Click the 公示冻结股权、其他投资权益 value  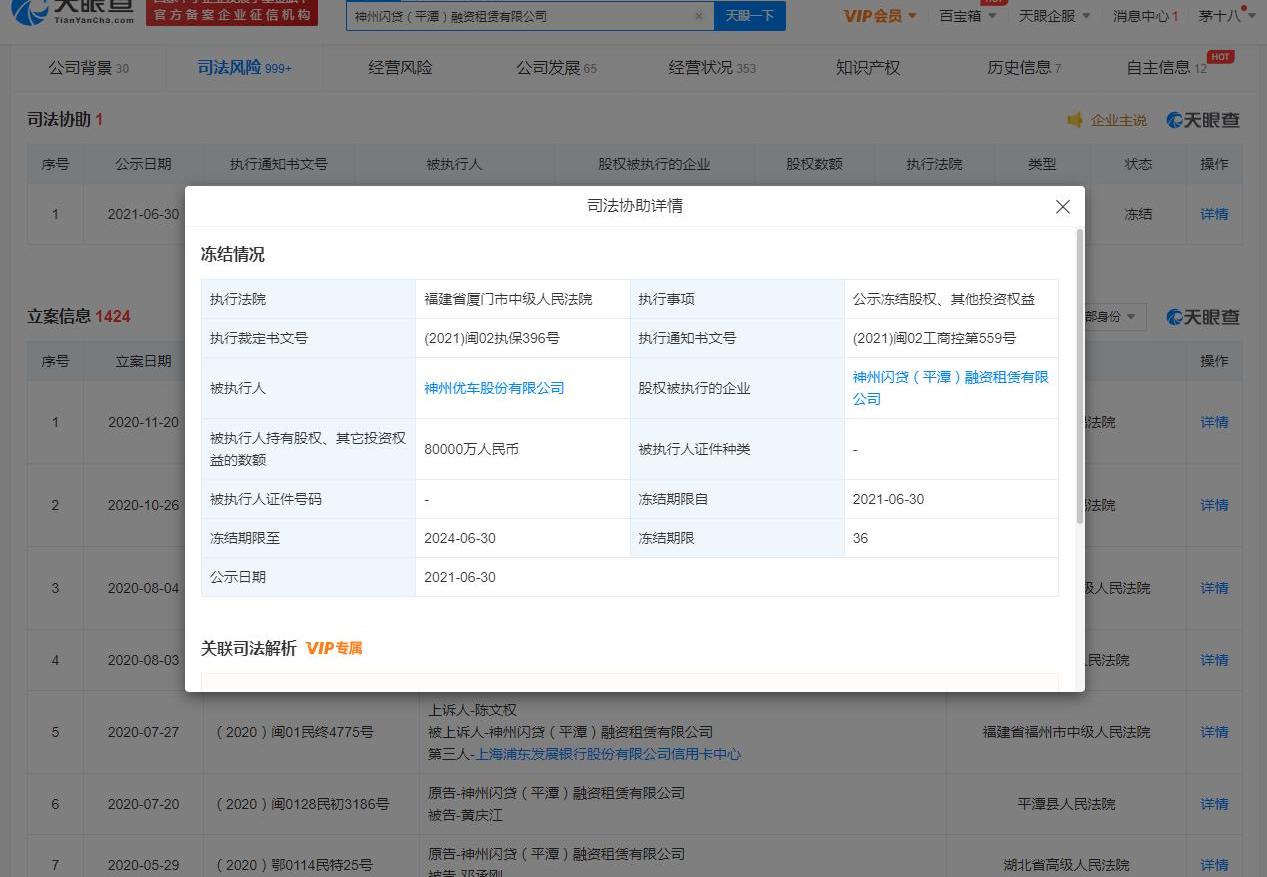click(x=943, y=299)
